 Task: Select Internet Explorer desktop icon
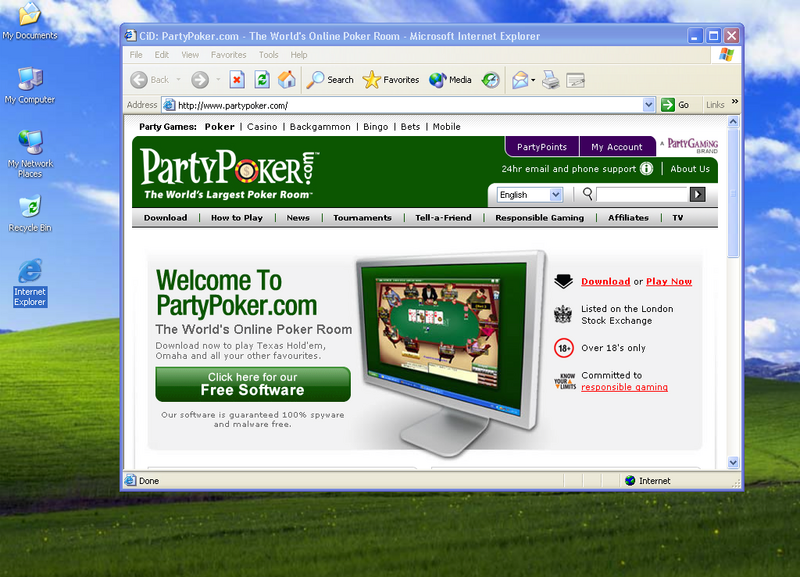[30, 283]
